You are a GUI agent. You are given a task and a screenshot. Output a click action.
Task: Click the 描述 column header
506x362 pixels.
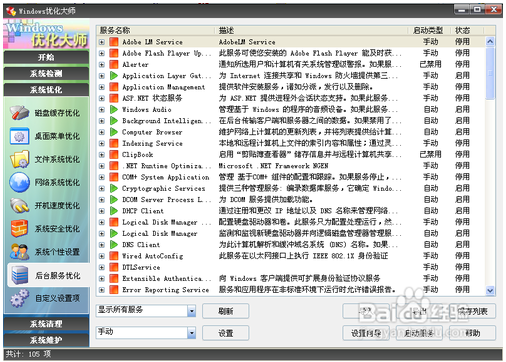pos(312,31)
